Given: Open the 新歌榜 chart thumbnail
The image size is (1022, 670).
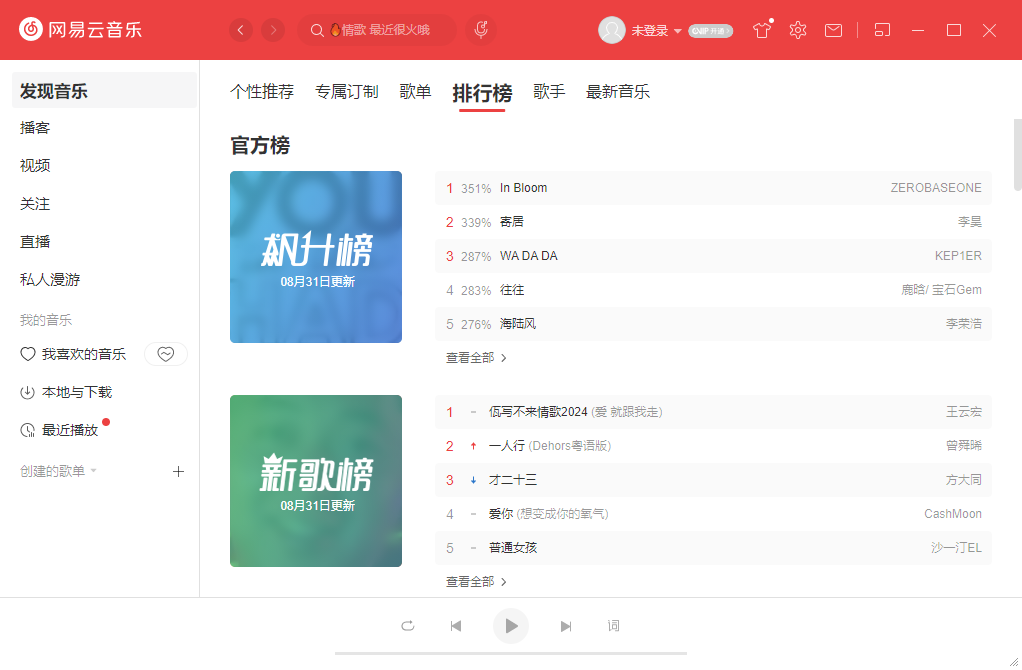Looking at the screenshot, I should 315,481.
